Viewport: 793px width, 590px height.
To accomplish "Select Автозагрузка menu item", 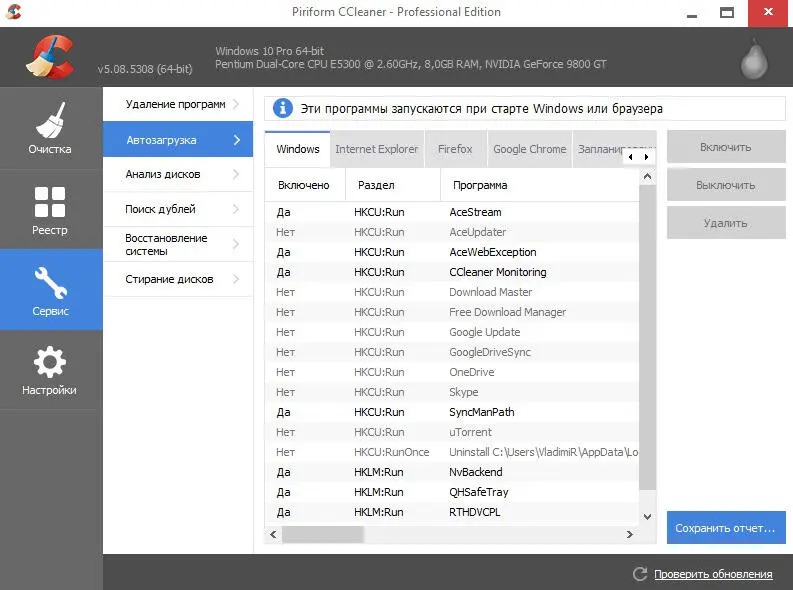I will click(x=178, y=140).
